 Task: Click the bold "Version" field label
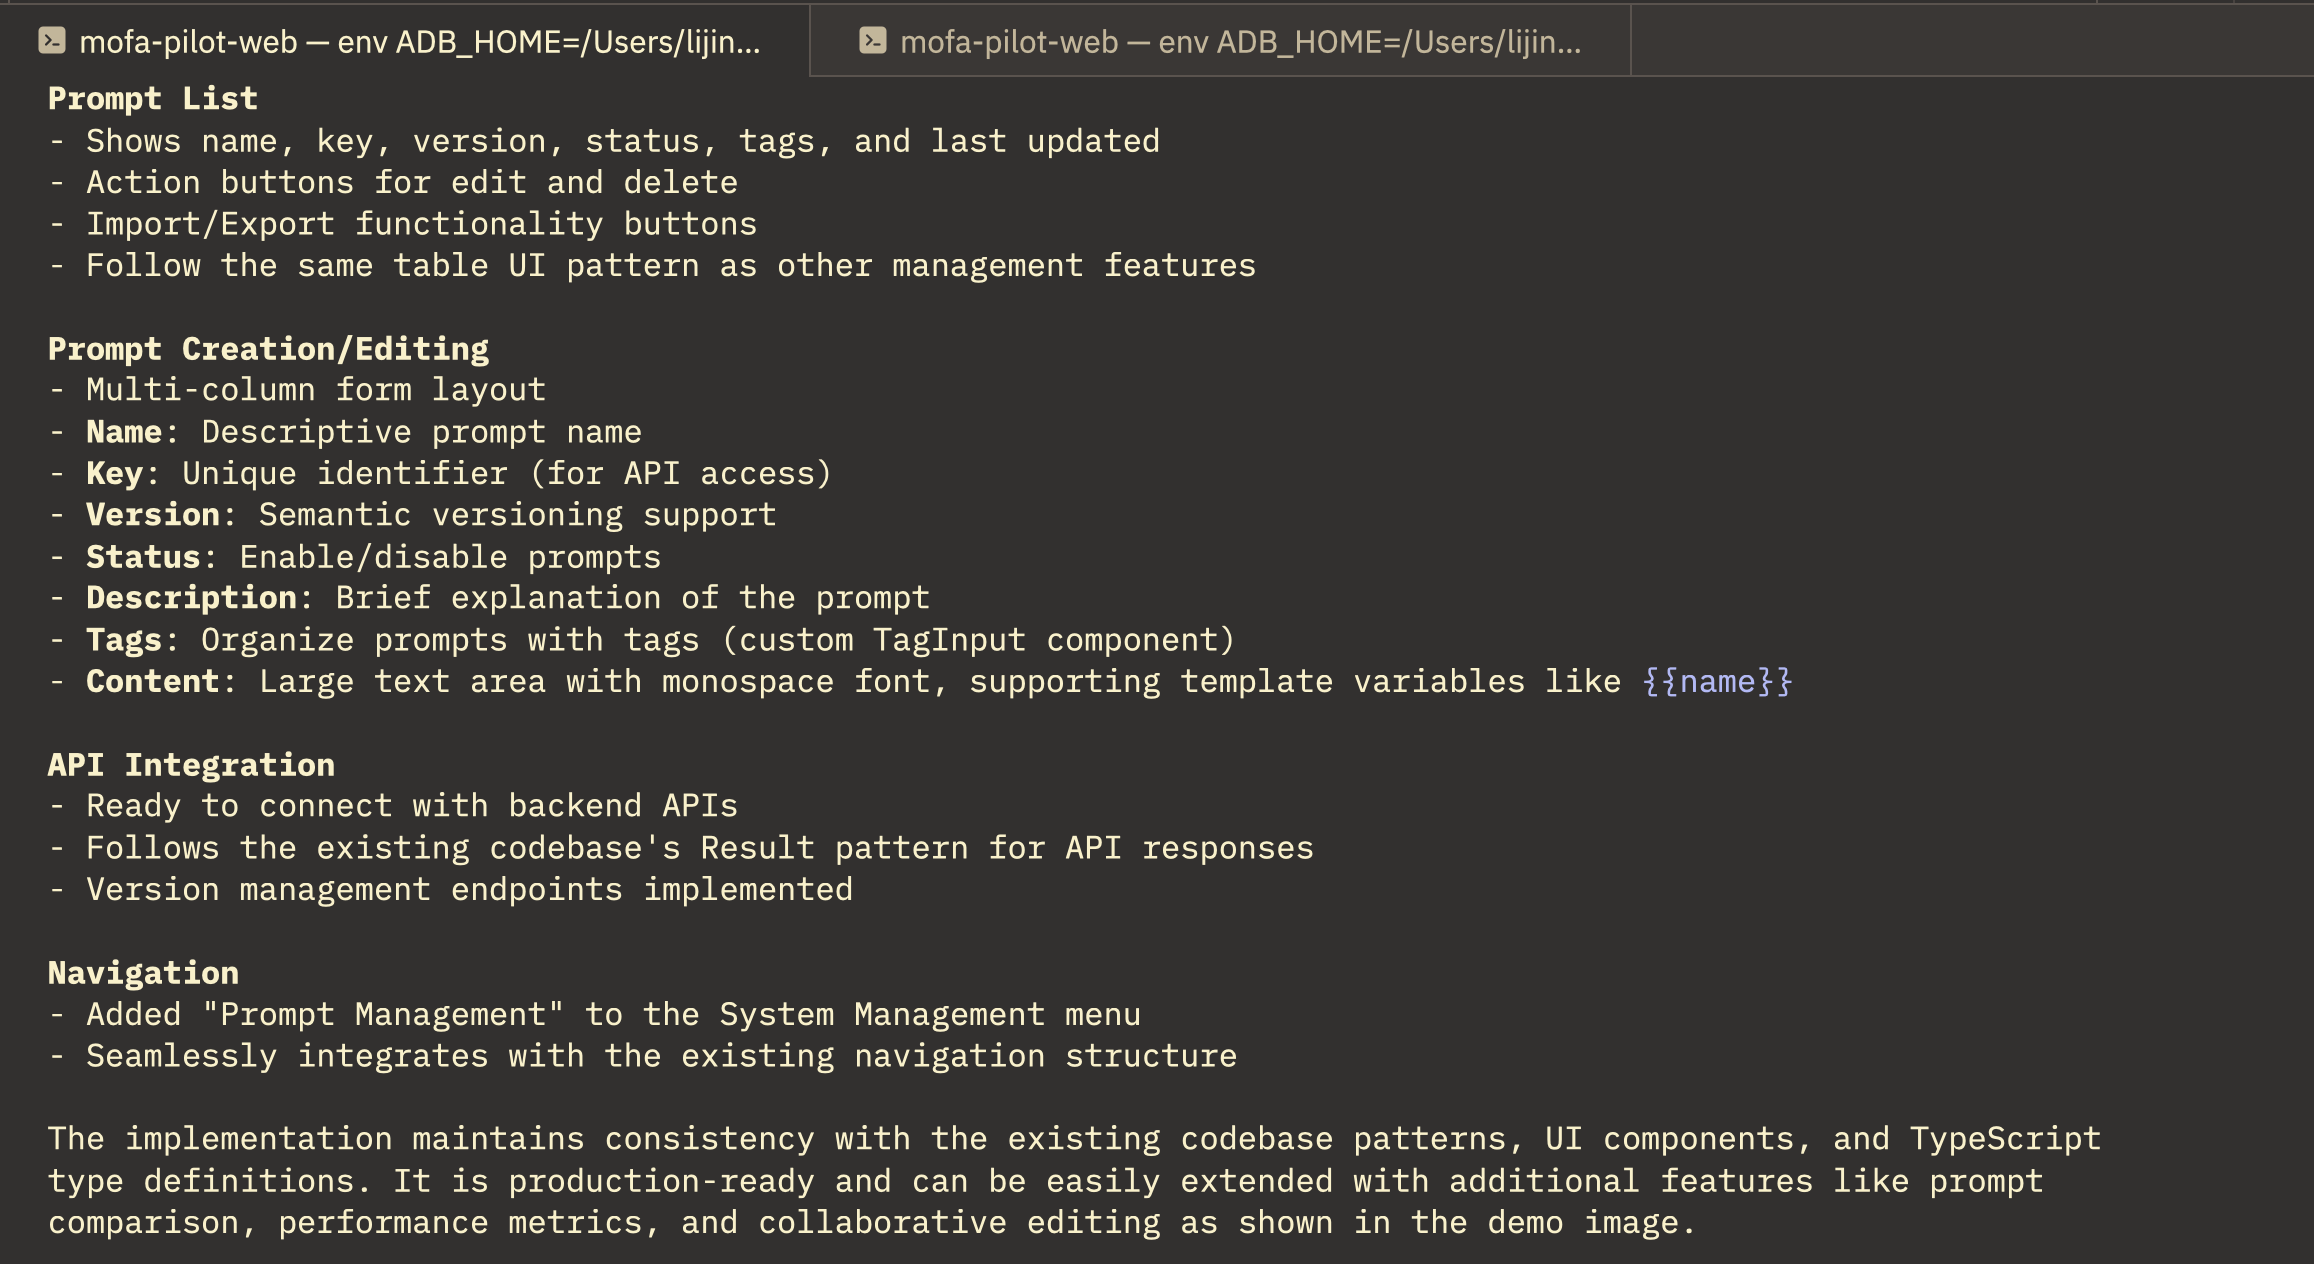pos(152,515)
